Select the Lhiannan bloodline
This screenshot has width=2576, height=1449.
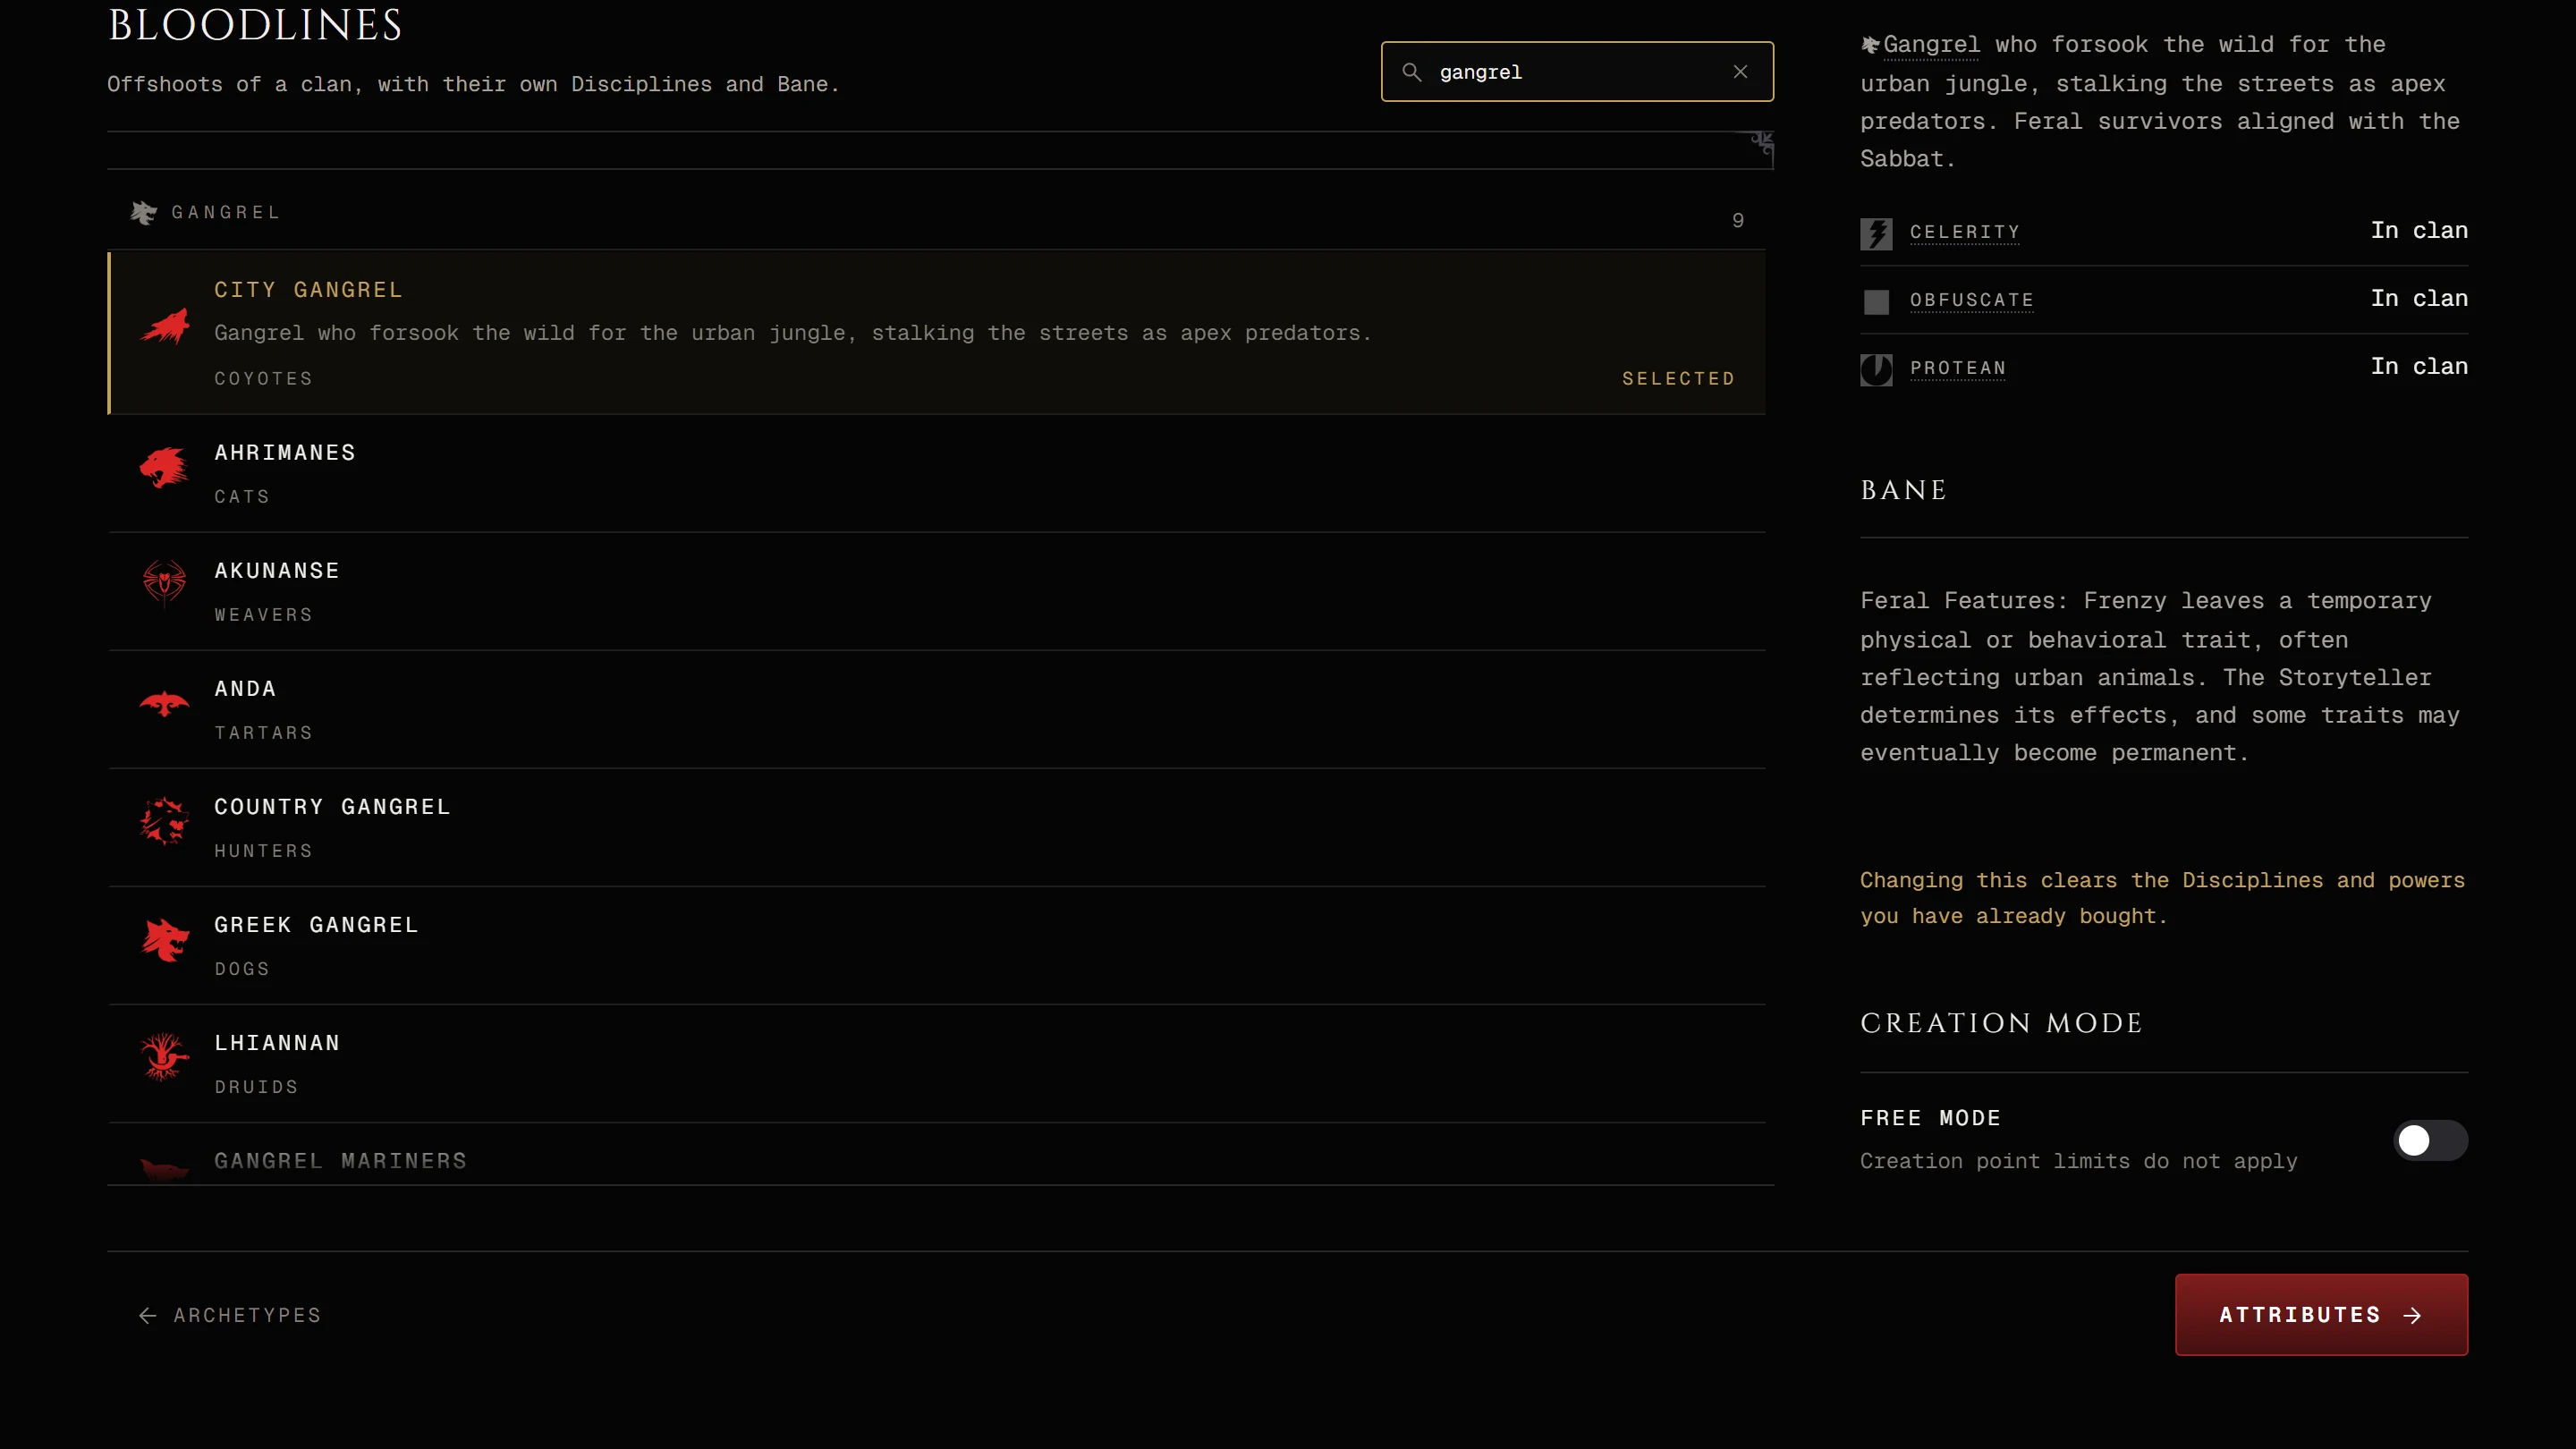pos(936,1064)
